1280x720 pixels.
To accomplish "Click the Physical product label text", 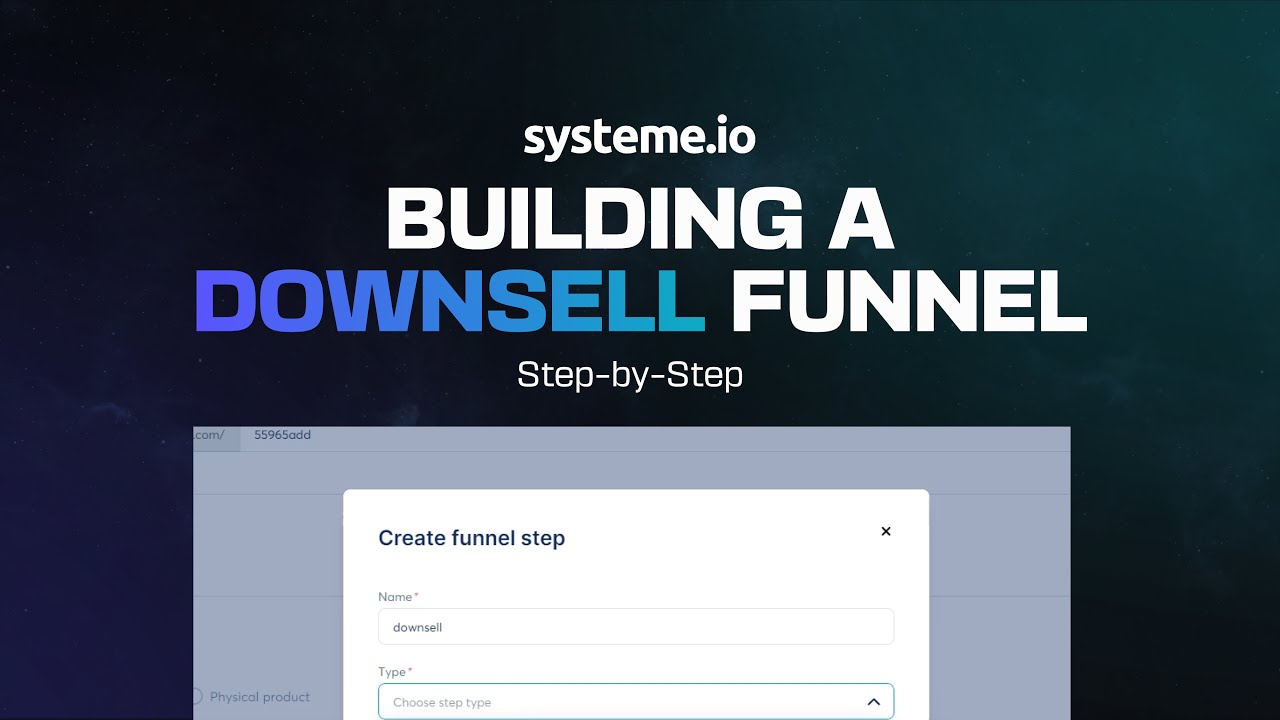I will [260, 697].
